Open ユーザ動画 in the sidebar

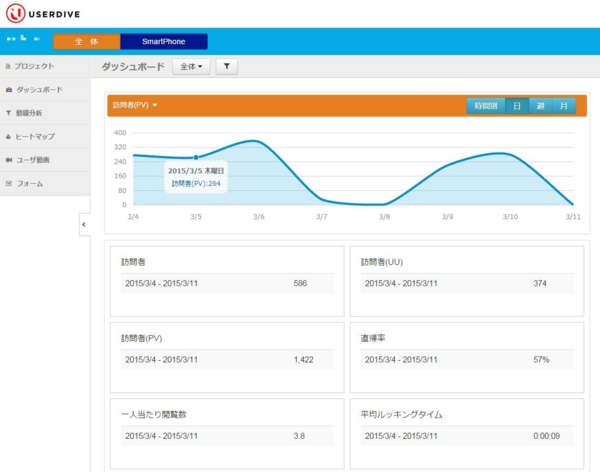point(45,160)
